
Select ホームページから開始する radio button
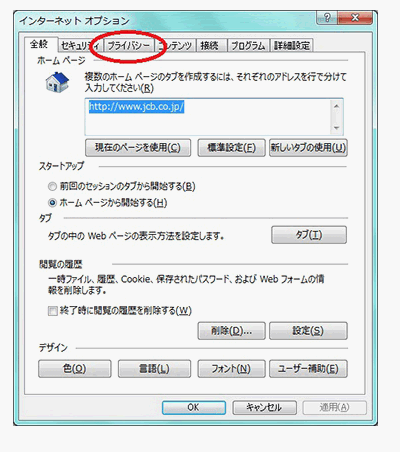pos(52,202)
